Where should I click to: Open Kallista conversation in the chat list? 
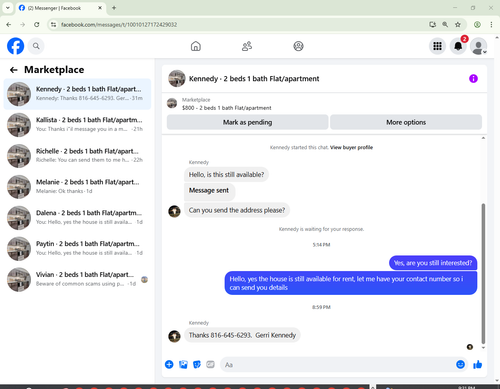pyautogui.click(x=77, y=125)
